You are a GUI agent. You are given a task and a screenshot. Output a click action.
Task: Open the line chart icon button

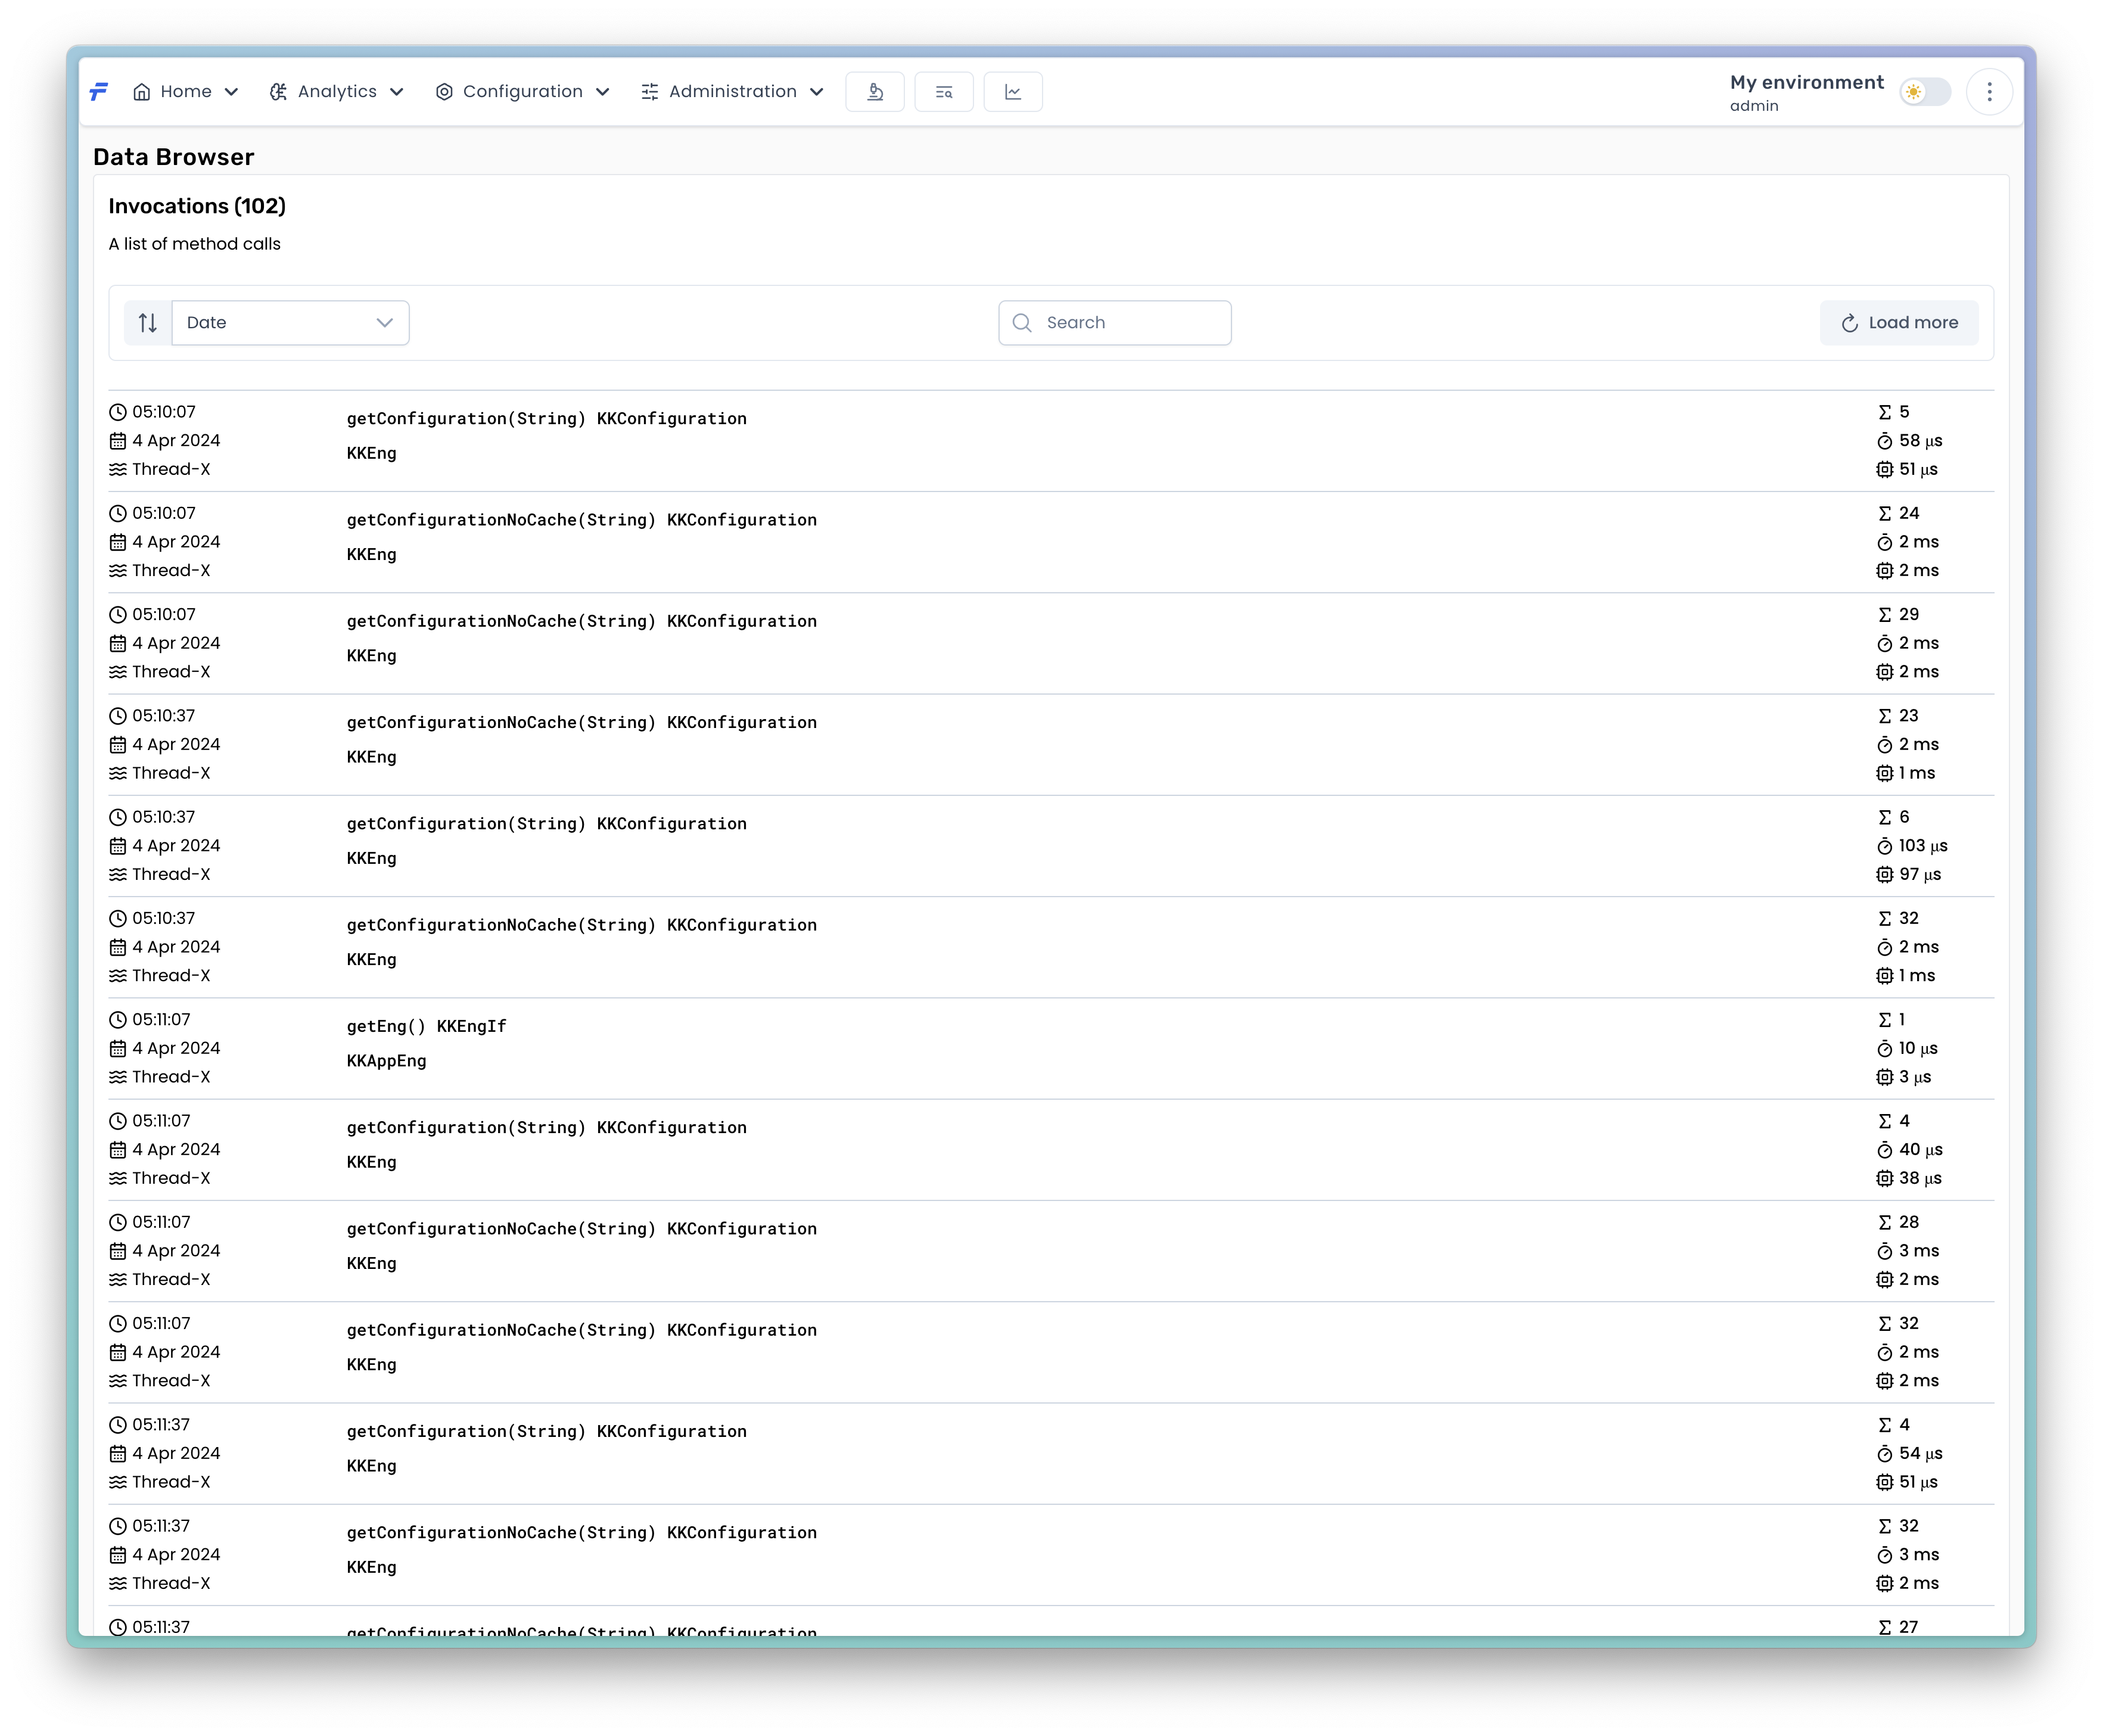coord(1013,92)
